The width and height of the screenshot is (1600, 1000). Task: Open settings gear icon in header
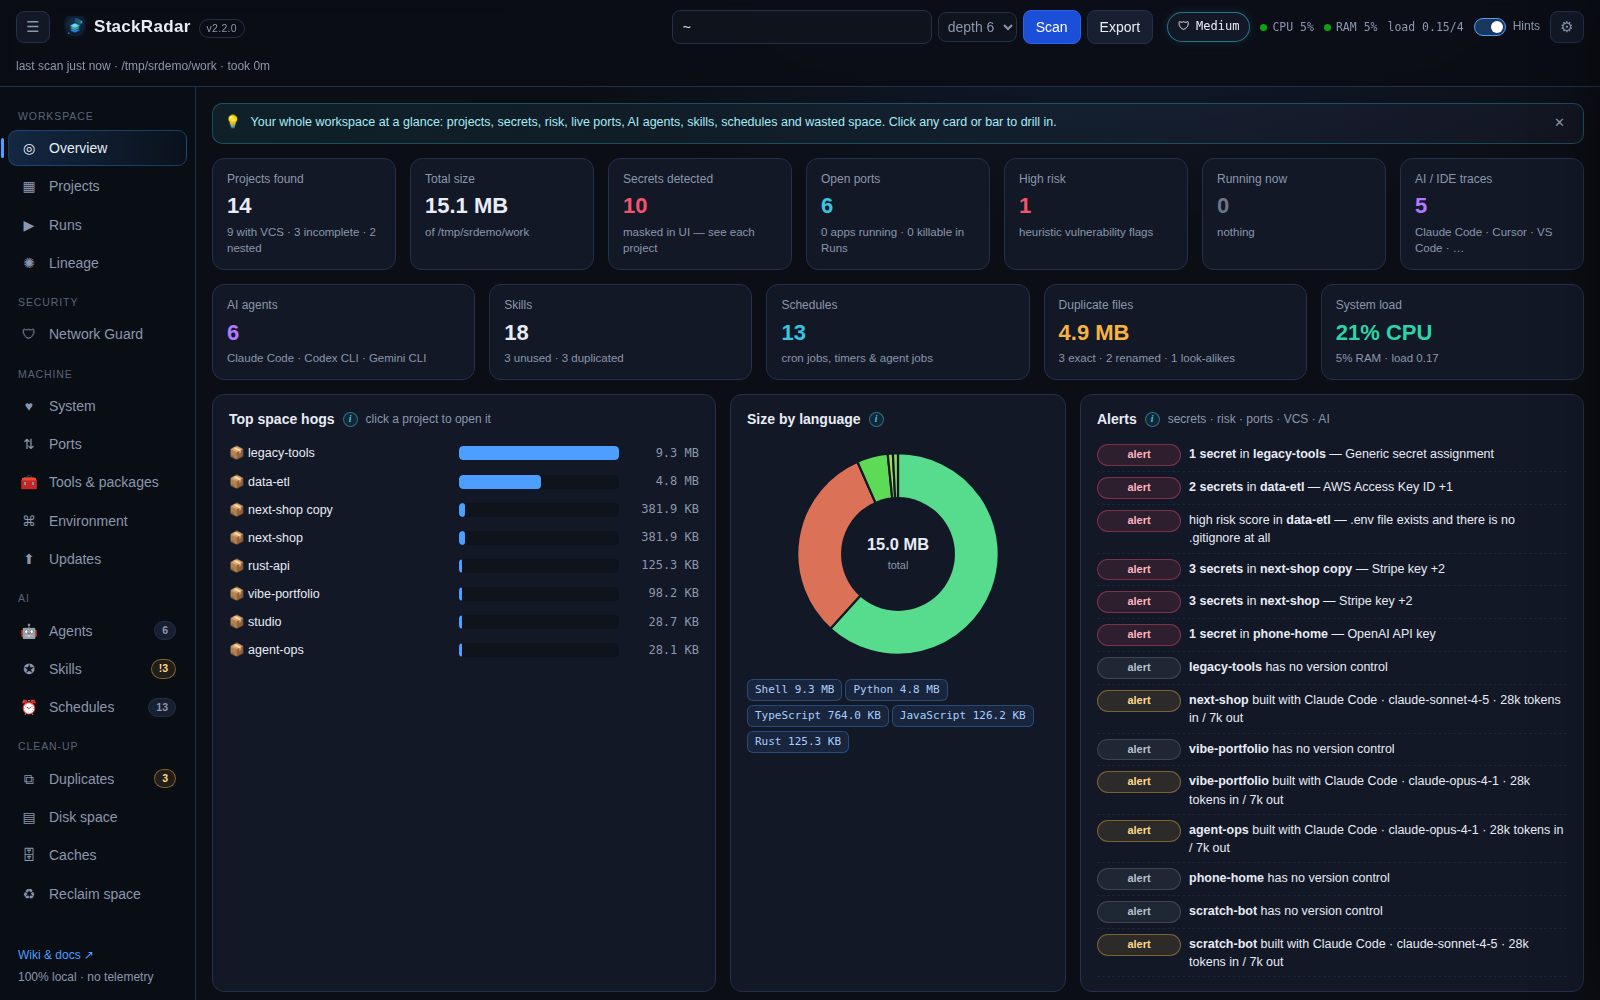[1567, 27]
